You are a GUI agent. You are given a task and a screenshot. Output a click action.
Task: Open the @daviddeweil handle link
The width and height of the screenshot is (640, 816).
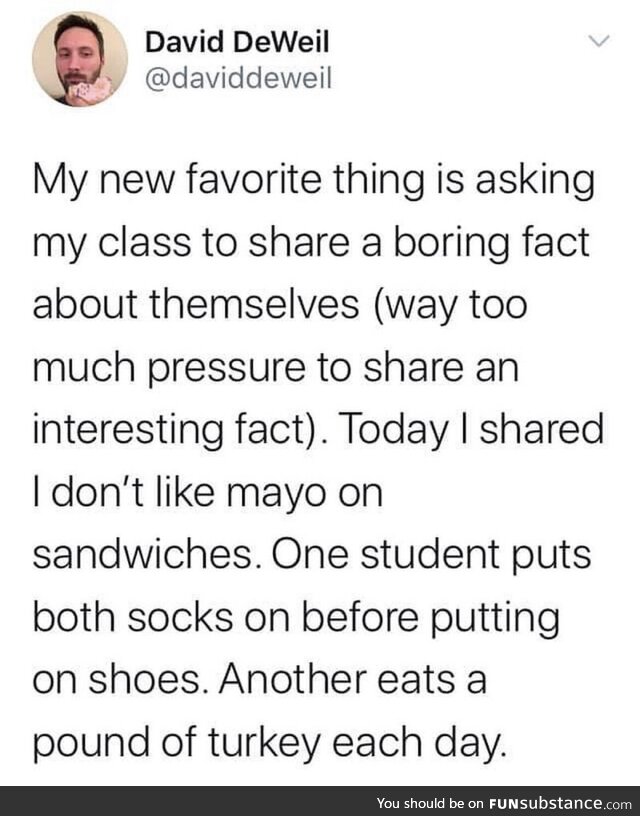click(238, 79)
